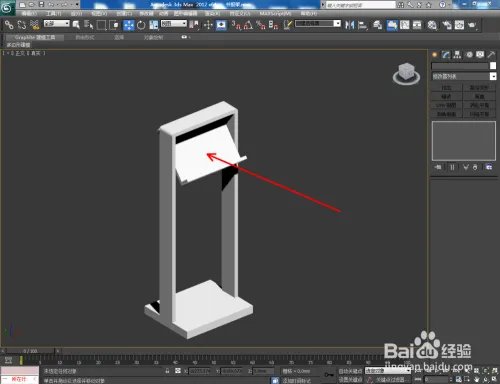Activate the Select and Rotate tool
This screenshot has width=500, height=384.
[x=141, y=25]
